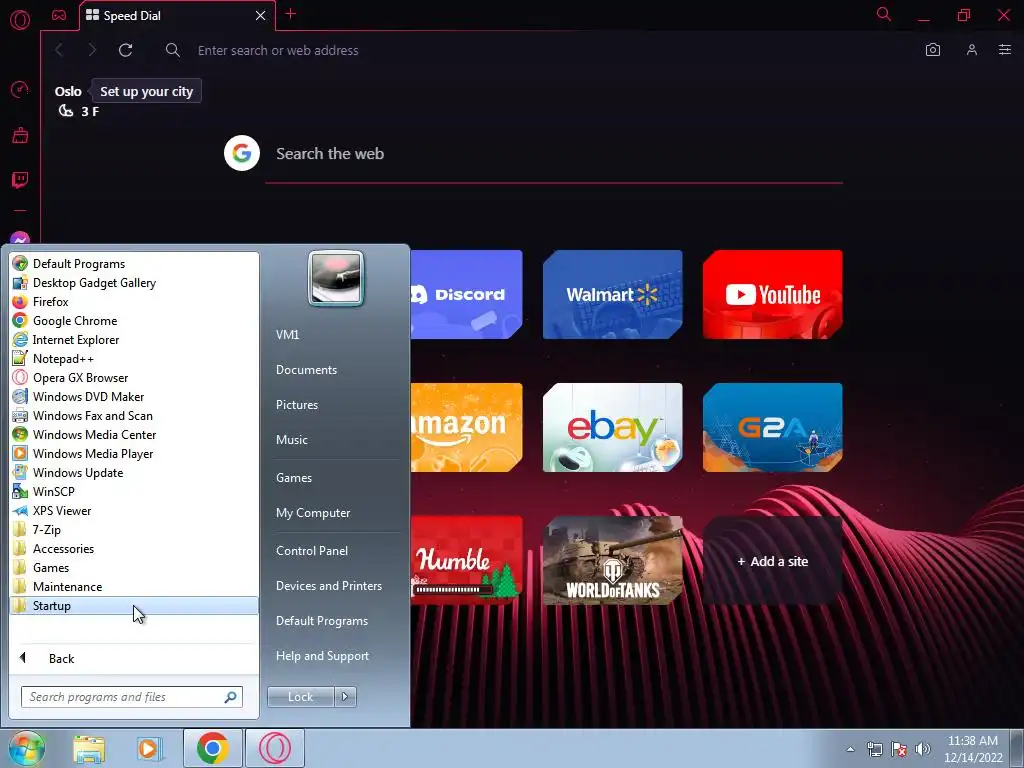Open Windows Media Player taskbar icon
The height and width of the screenshot is (768, 1024).
pyautogui.click(x=148, y=749)
